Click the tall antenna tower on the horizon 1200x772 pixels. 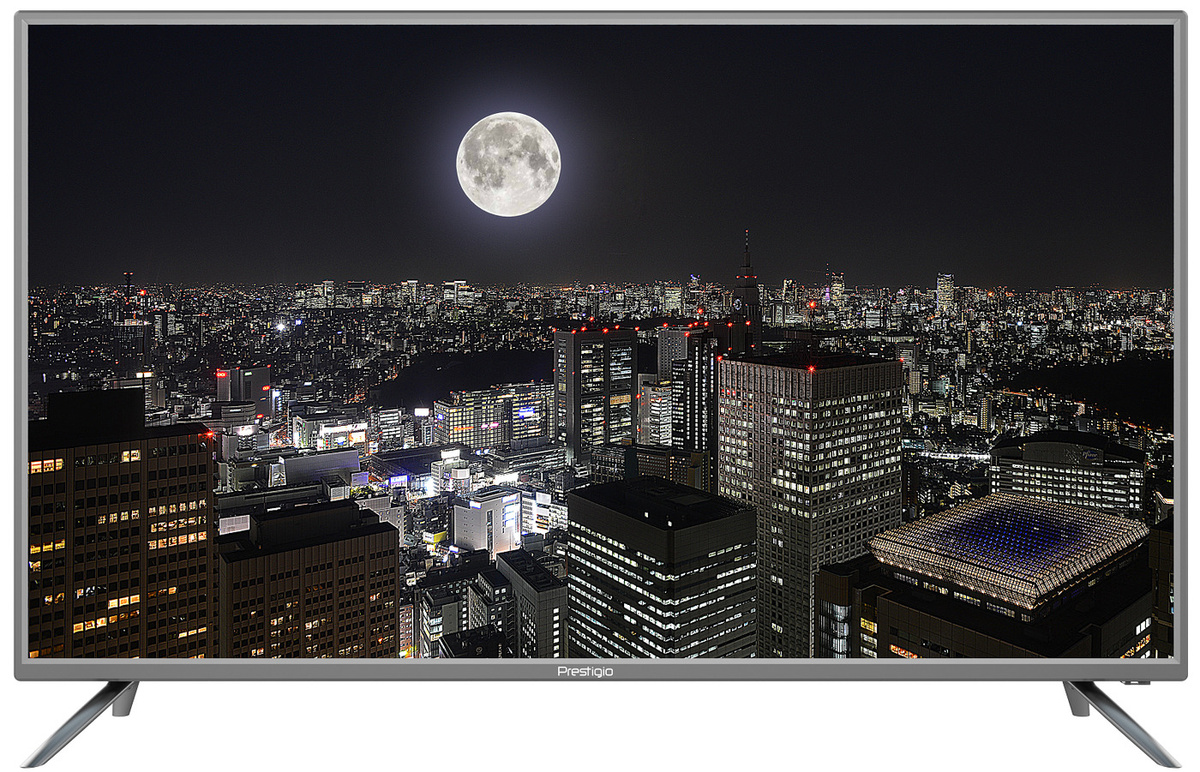pos(746,270)
